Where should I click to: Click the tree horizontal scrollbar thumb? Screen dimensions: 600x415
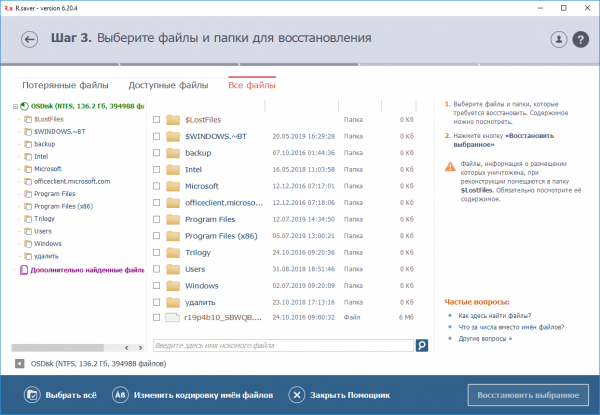57,348
